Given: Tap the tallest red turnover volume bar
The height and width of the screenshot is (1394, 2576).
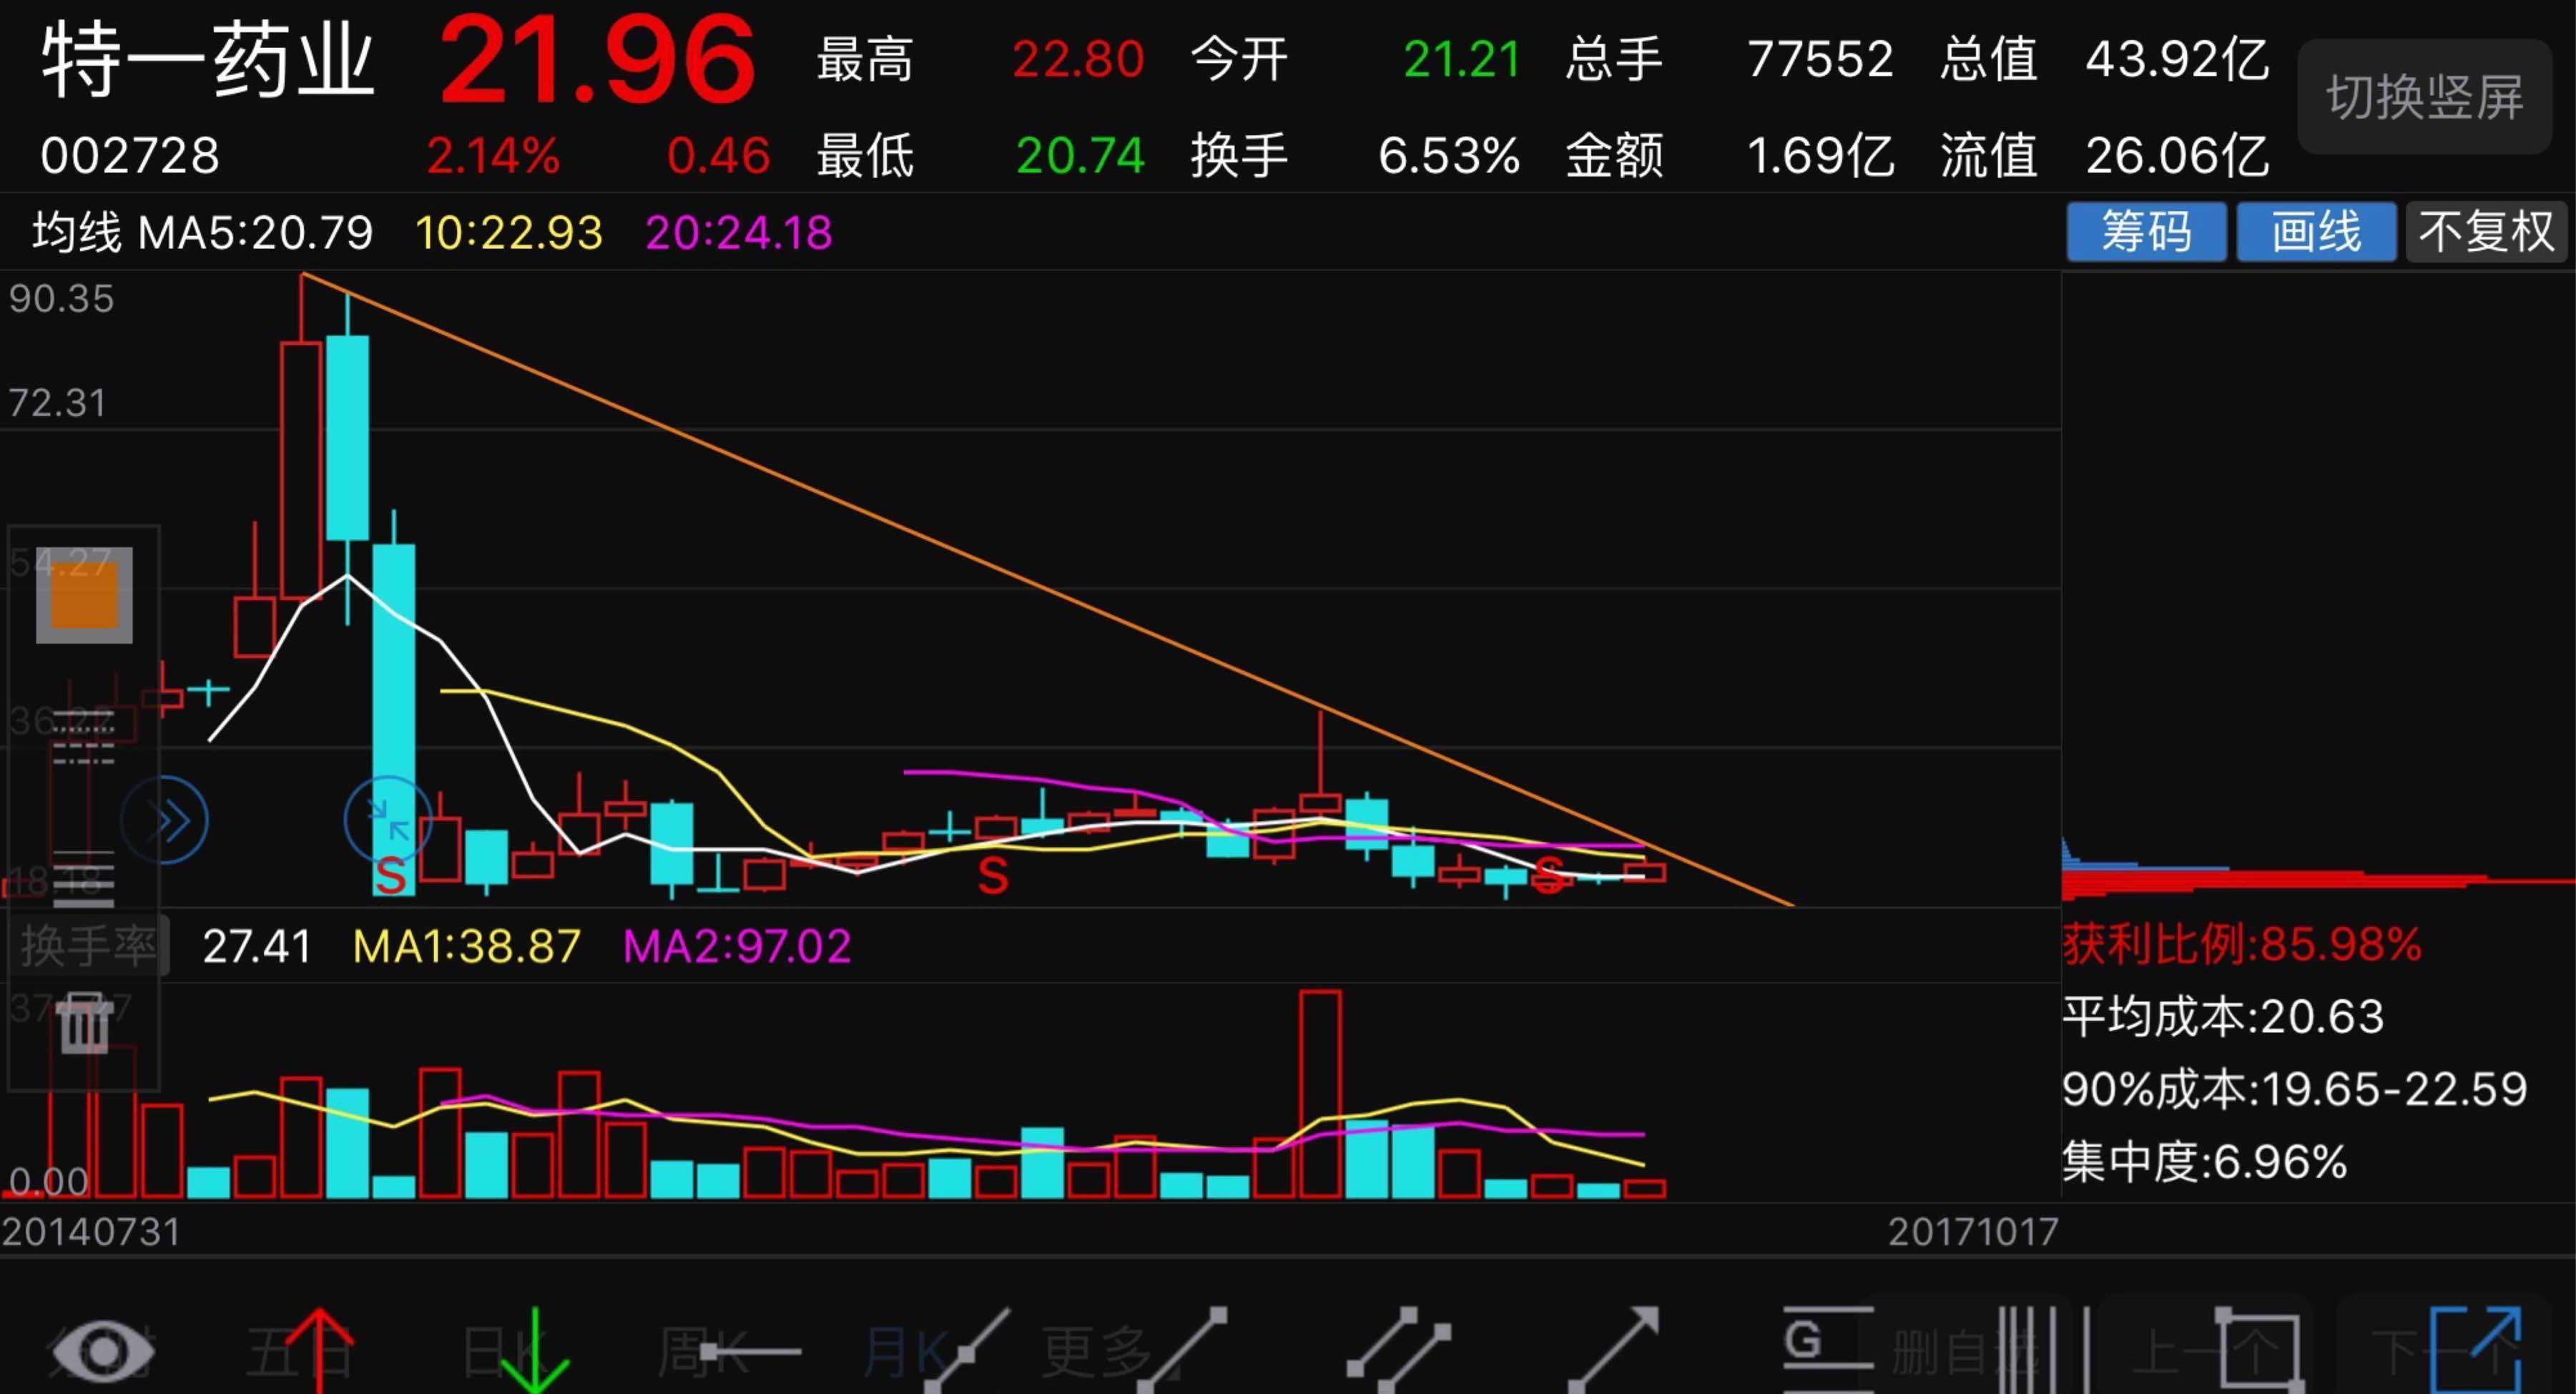Looking at the screenshot, I should (1321, 1094).
